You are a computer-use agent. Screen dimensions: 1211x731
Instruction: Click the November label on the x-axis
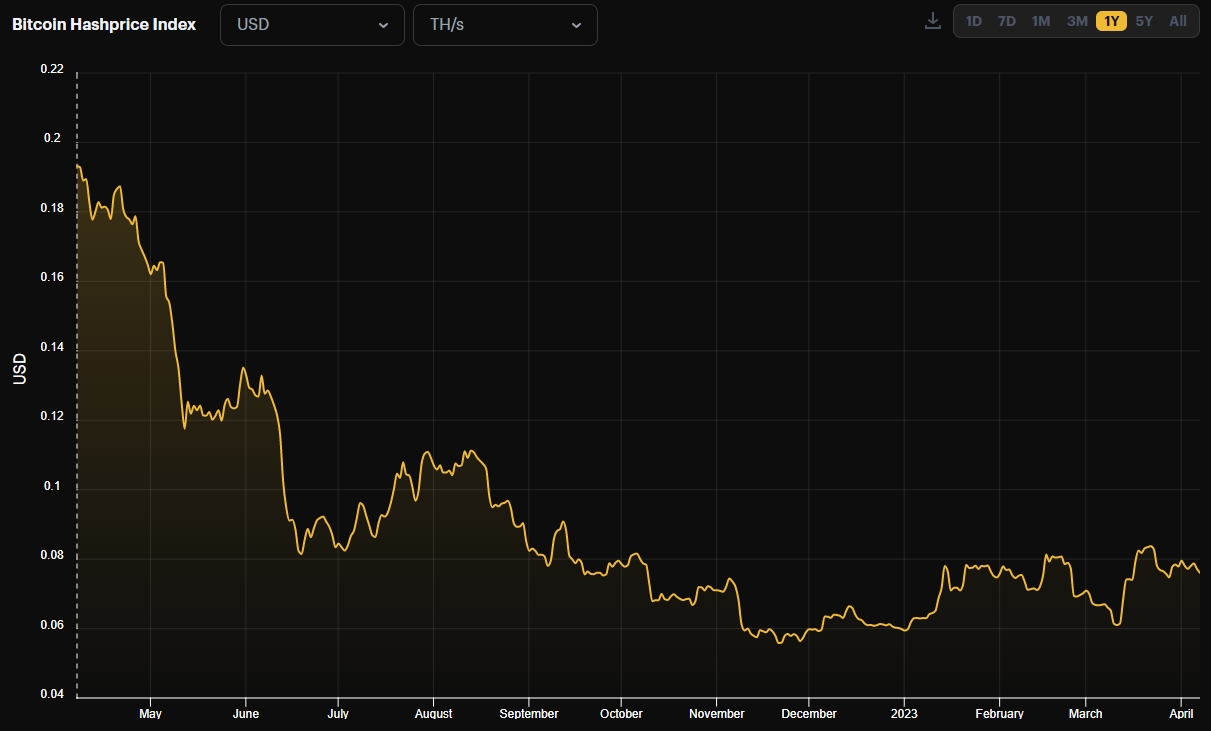coord(716,713)
